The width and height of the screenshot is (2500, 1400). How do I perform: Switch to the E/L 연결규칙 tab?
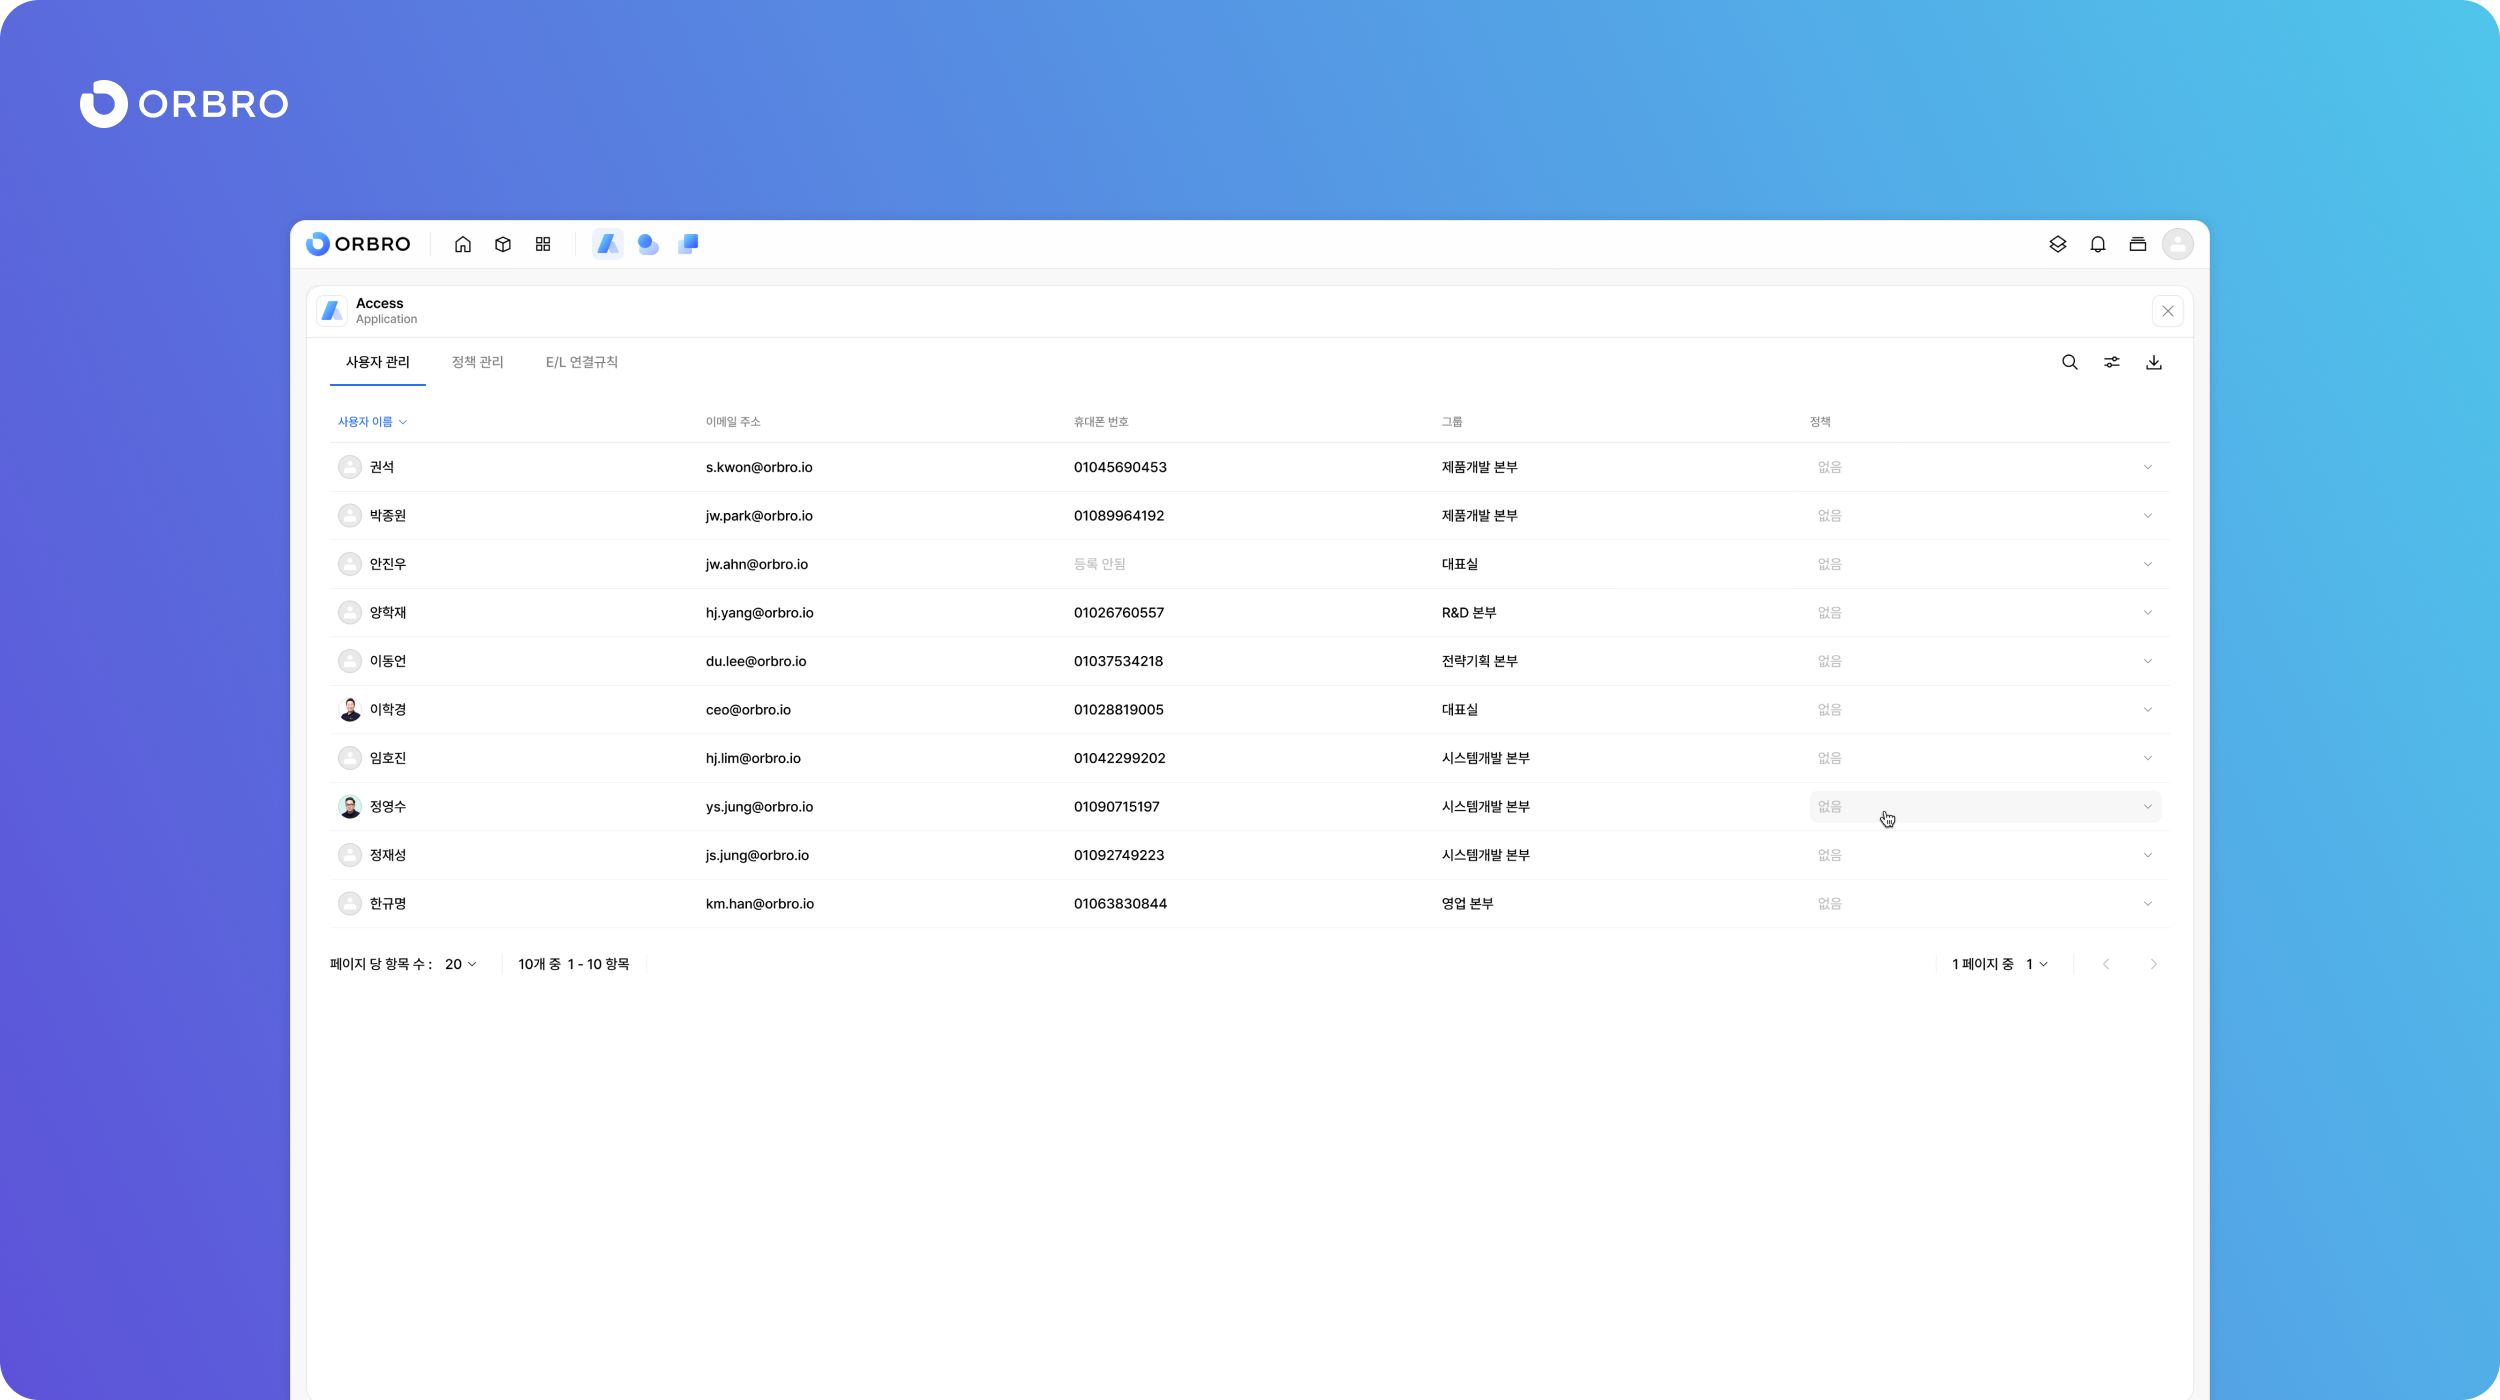[x=581, y=362]
